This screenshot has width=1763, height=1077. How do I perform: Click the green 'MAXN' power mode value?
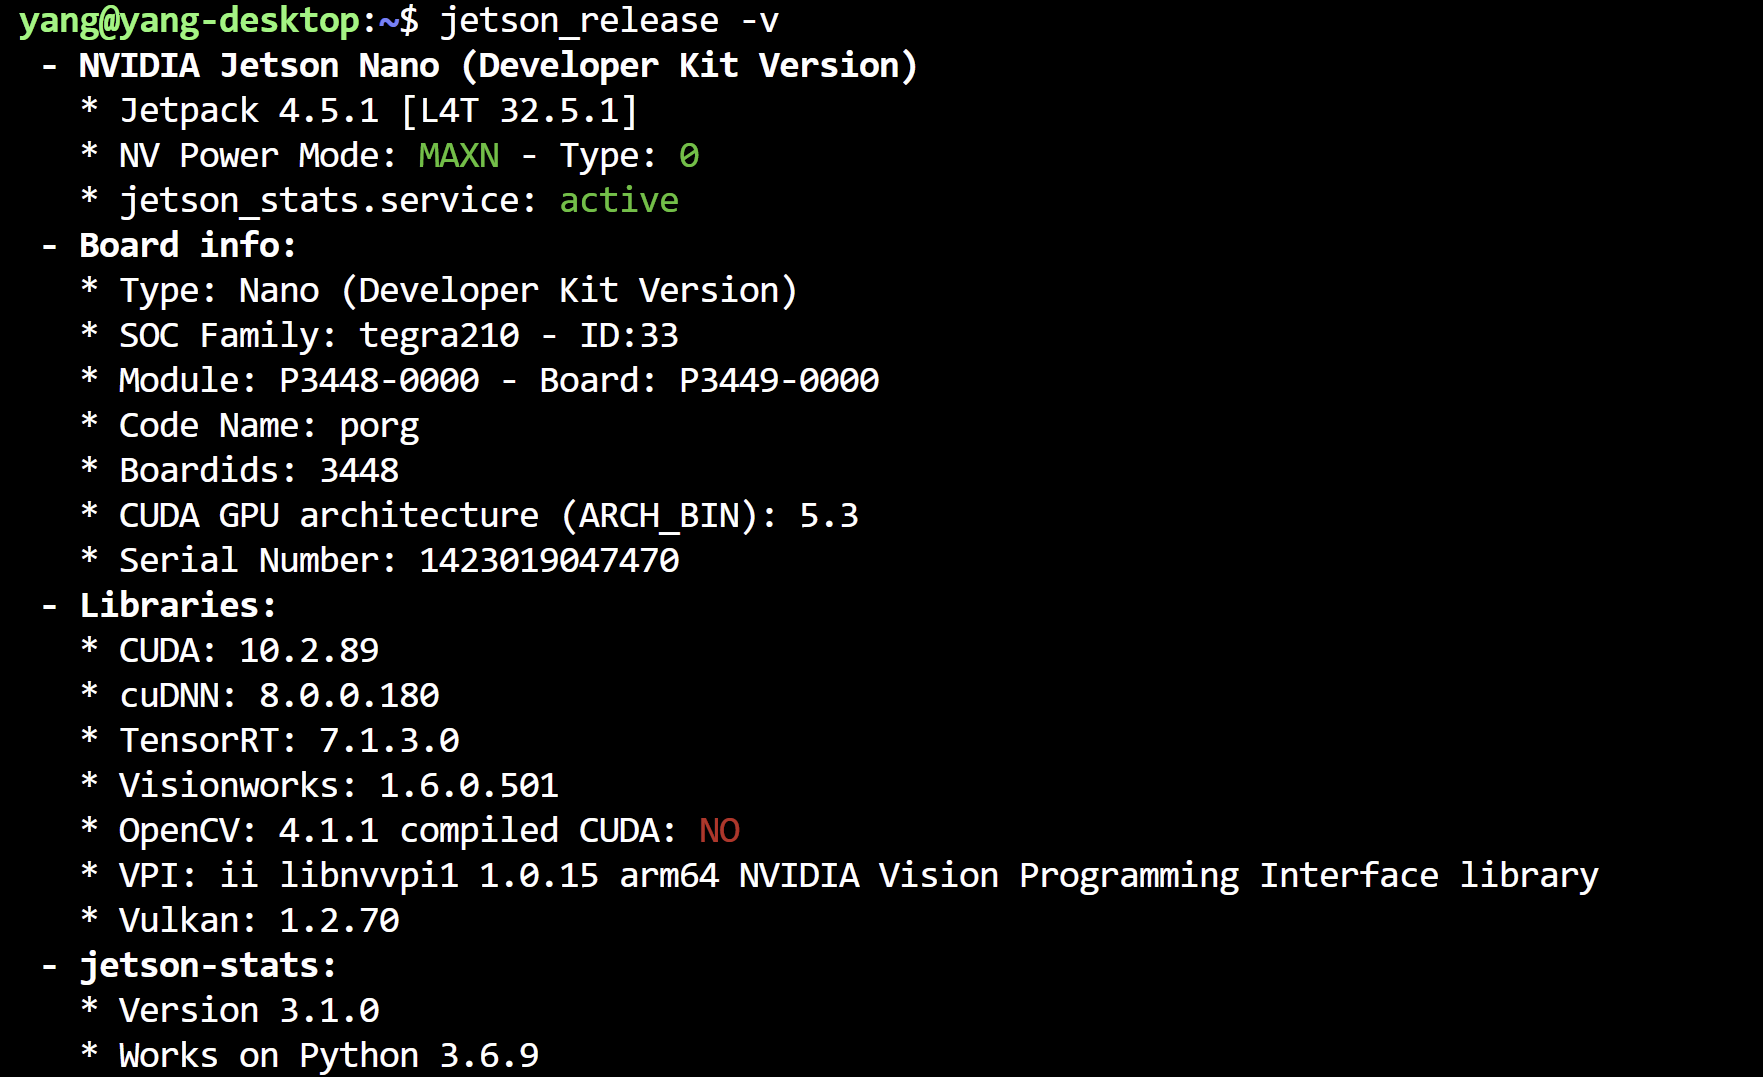coord(459,156)
